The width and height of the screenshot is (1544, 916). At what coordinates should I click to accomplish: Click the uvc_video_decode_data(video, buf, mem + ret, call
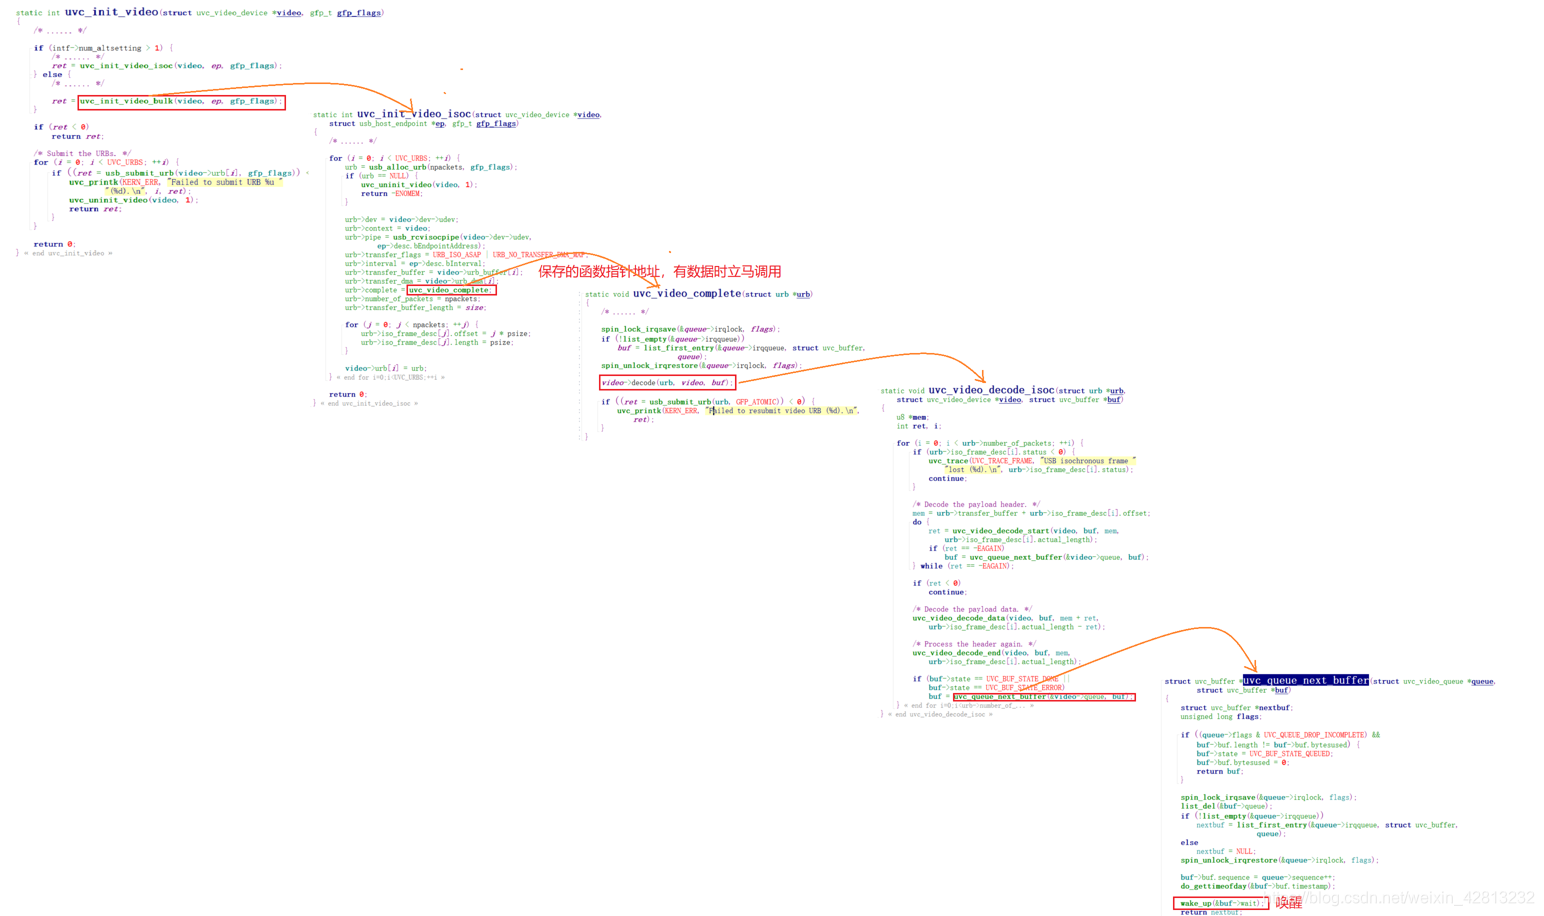(x=1006, y=618)
